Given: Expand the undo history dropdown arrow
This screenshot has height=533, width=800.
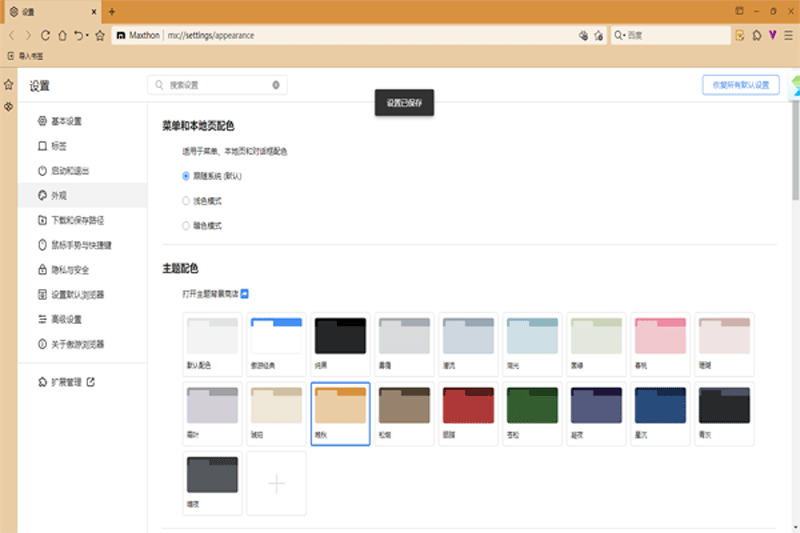Looking at the screenshot, I should [x=88, y=35].
